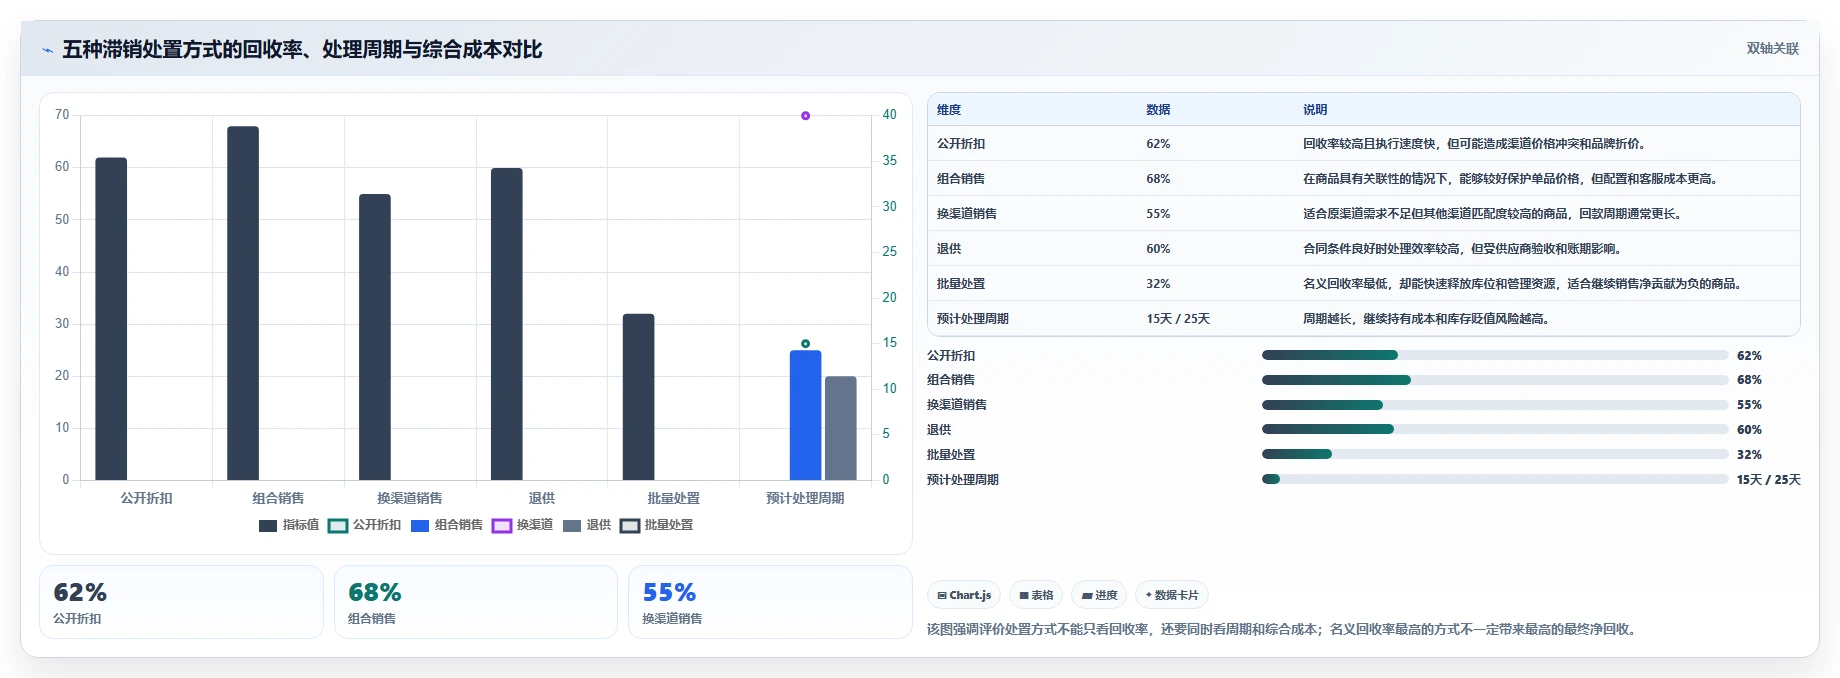The height and width of the screenshot is (678, 1840).
Task: Click the 表格 tag chip
Action: [1036, 595]
